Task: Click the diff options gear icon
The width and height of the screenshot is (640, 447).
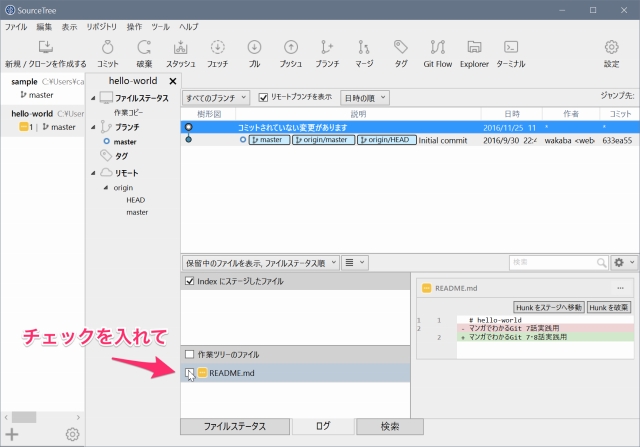Action: (619, 262)
